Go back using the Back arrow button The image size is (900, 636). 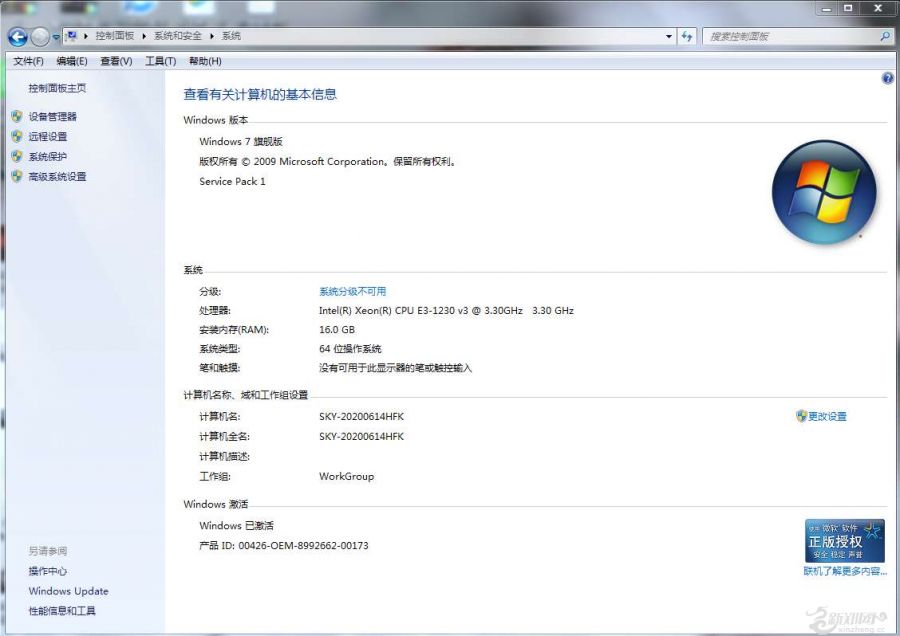(18, 37)
